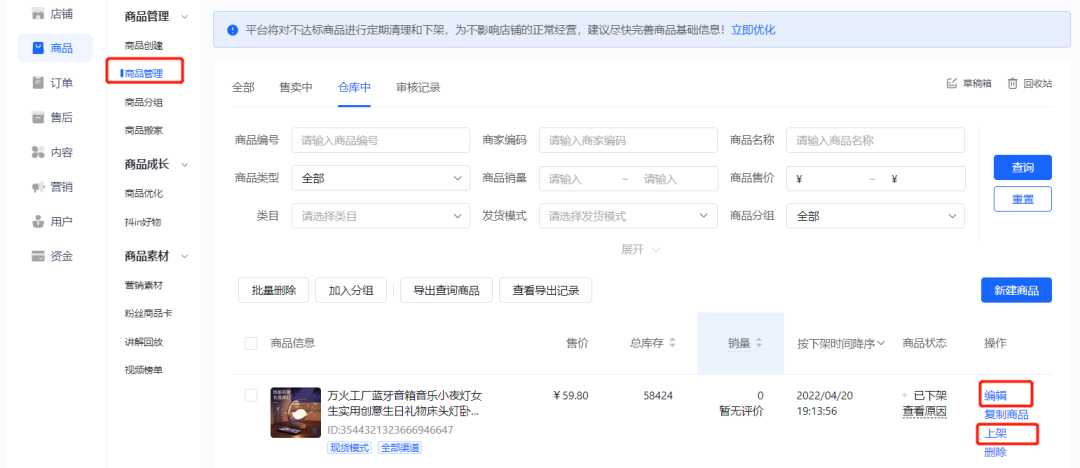The image size is (1080, 468).
Task: Collapse the 商品素材 menu group
Action: (x=183, y=256)
